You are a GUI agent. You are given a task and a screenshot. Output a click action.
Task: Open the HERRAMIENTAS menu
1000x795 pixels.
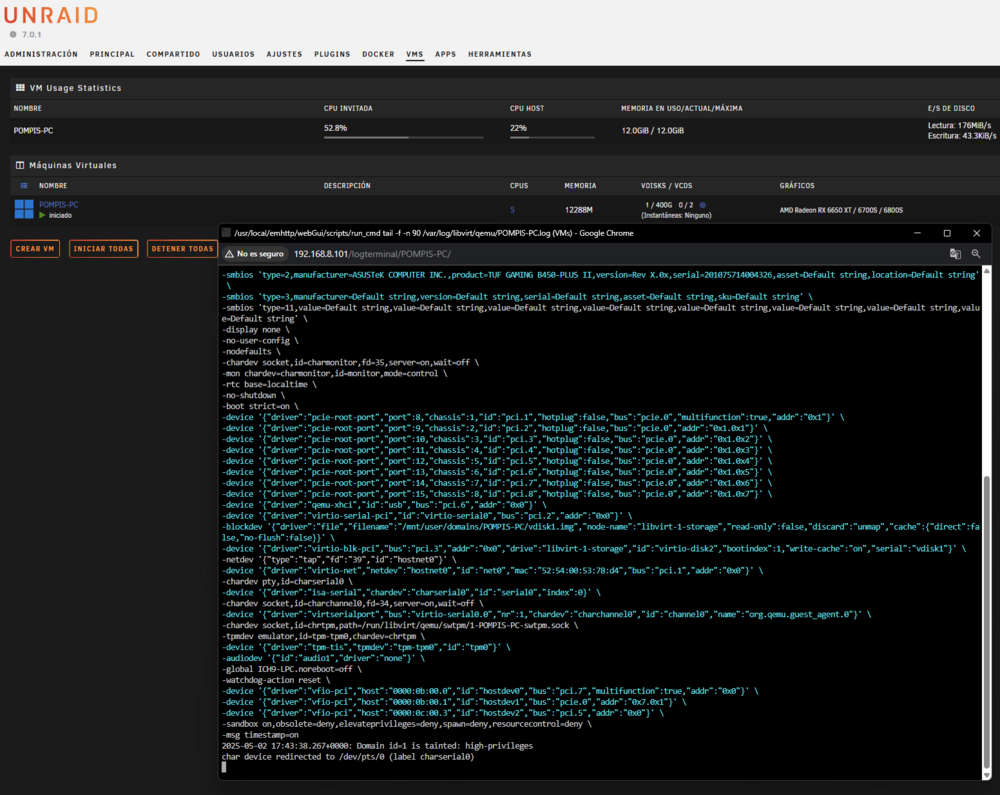[x=499, y=54]
